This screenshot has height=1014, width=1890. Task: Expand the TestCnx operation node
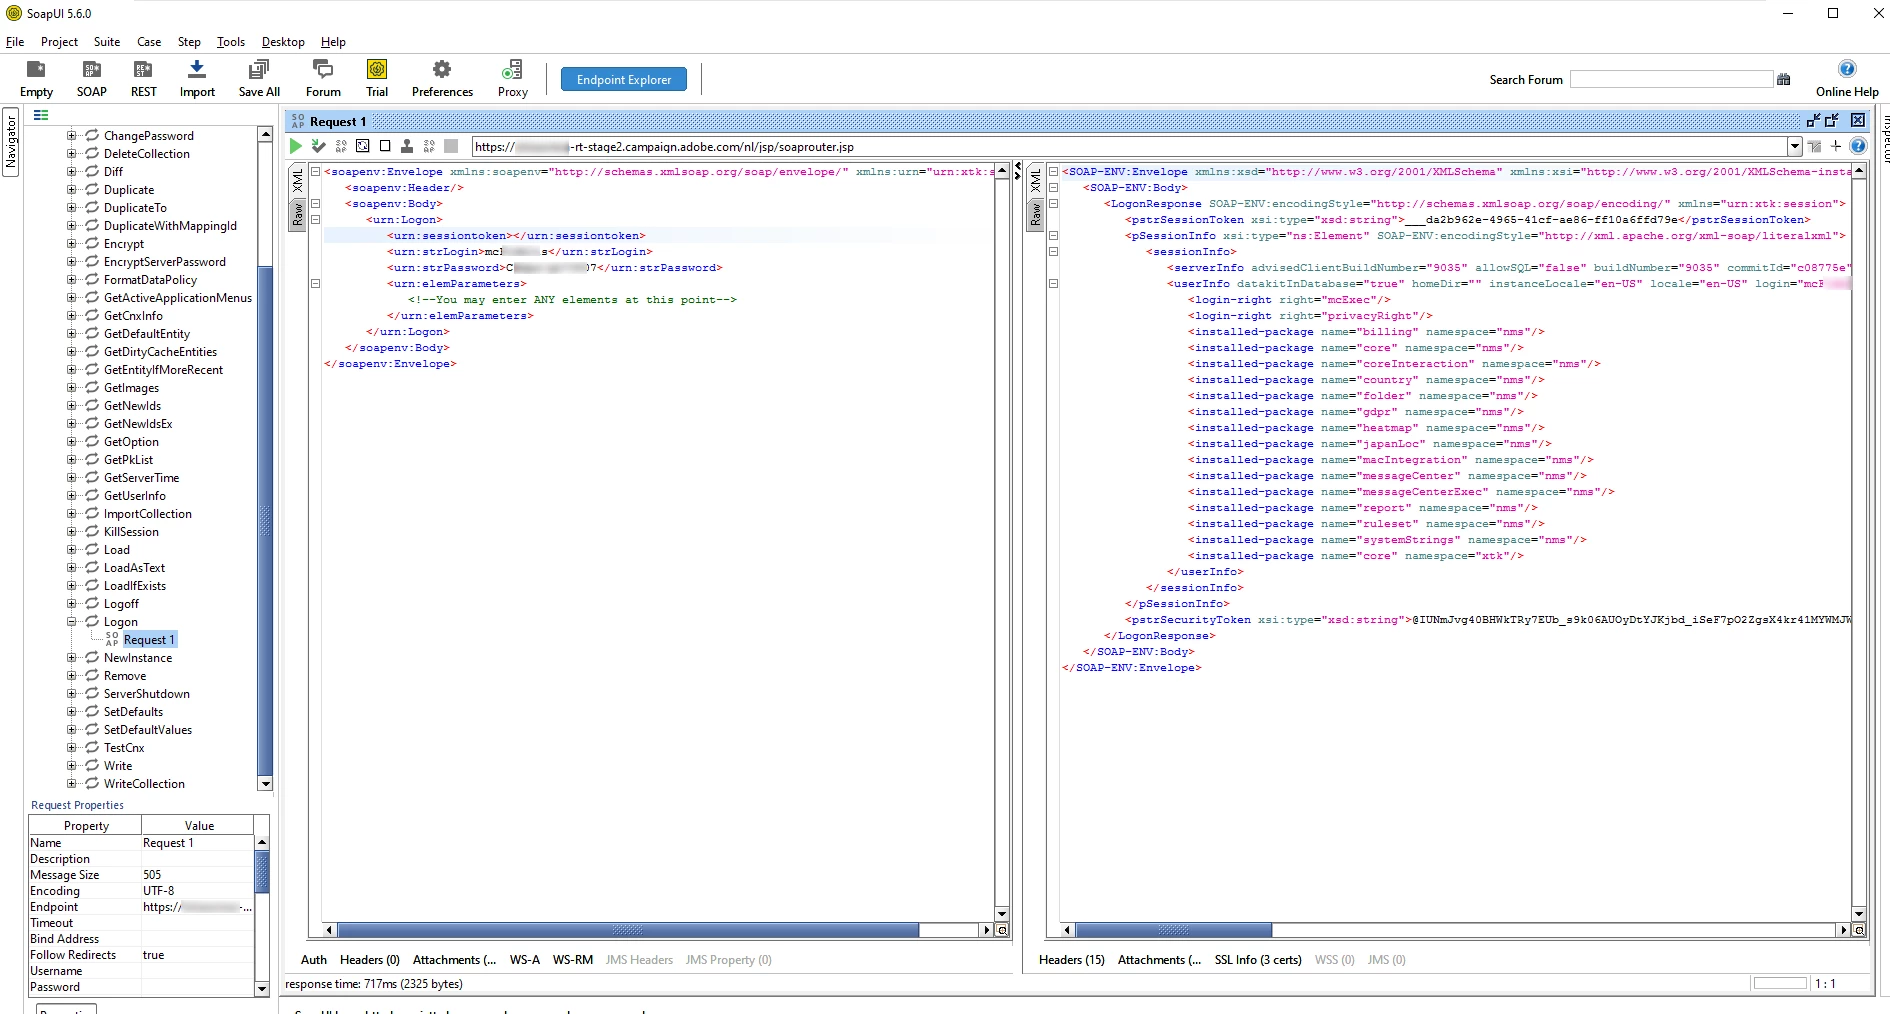(x=71, y=748)
